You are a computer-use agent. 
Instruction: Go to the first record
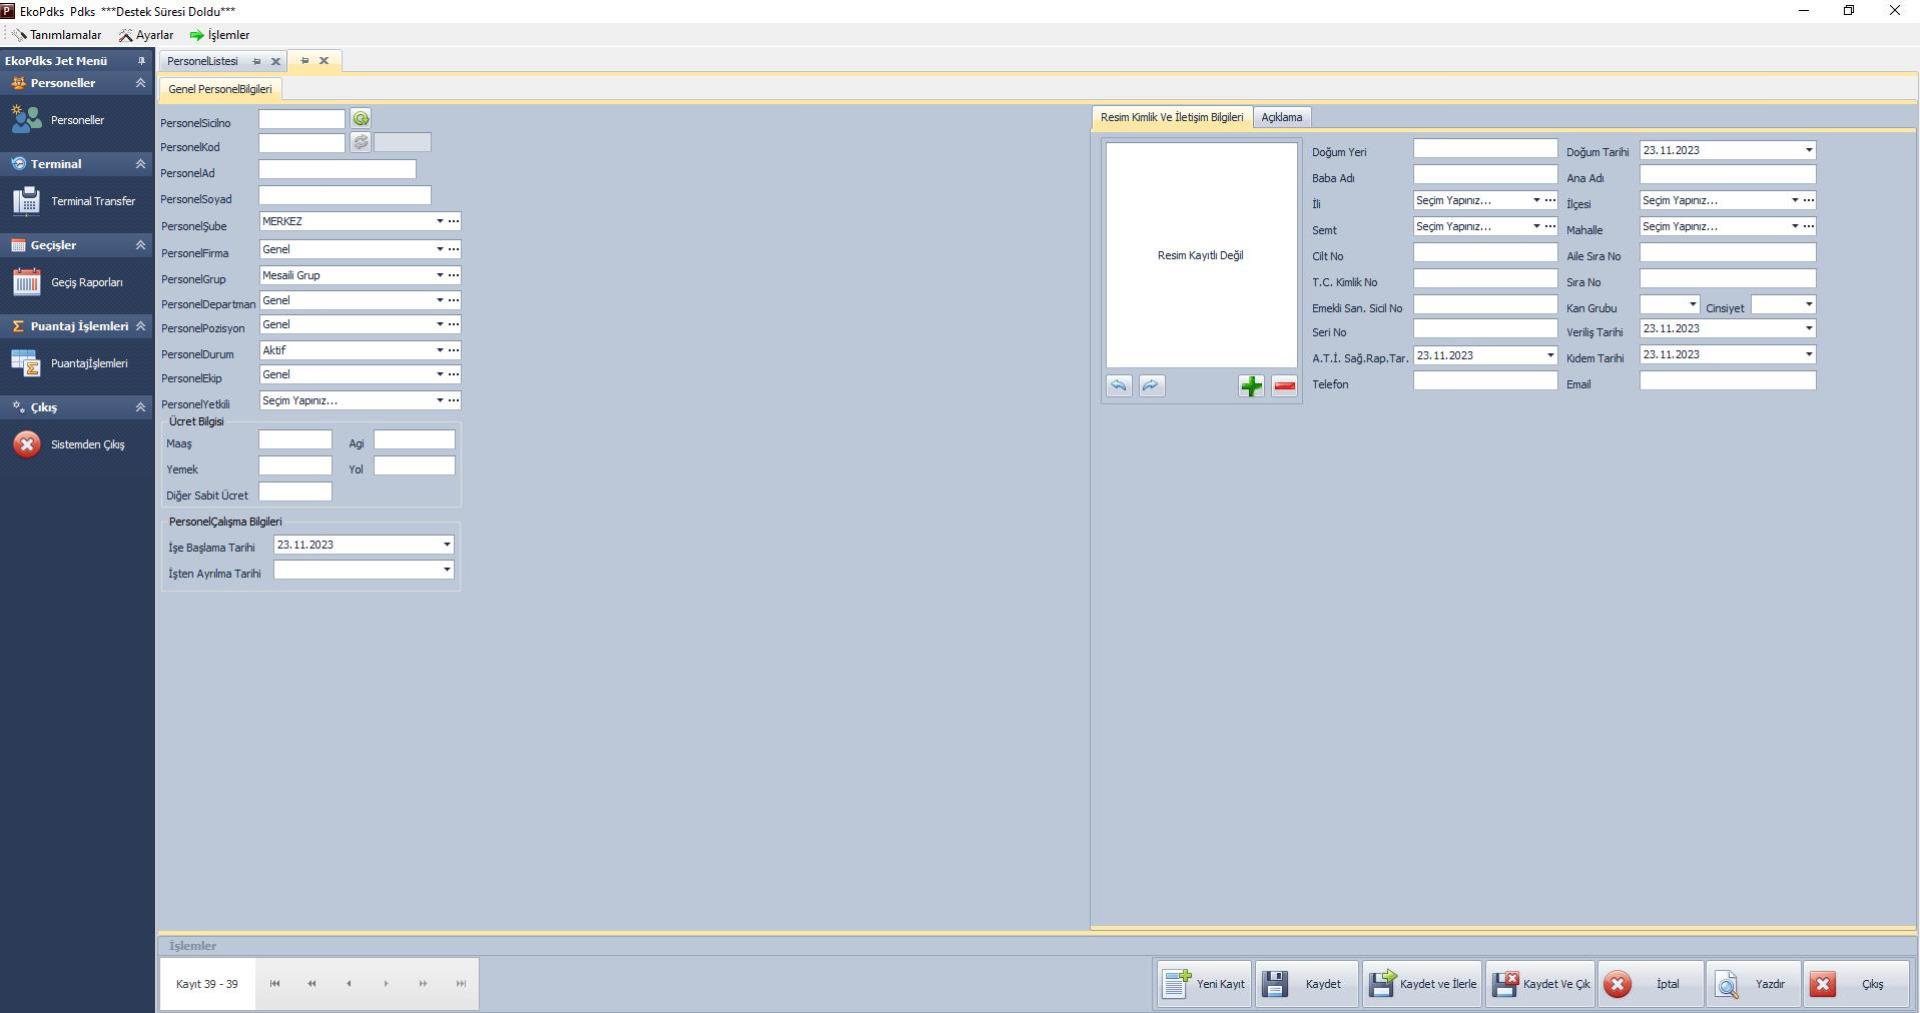(x=275, y=984)
